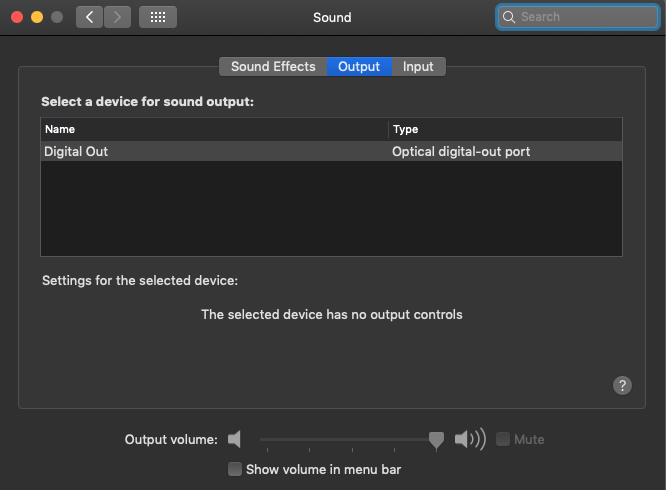Select the Output tab
The height and width of the screenshot is (490, 666).
[x=359, y=67]
